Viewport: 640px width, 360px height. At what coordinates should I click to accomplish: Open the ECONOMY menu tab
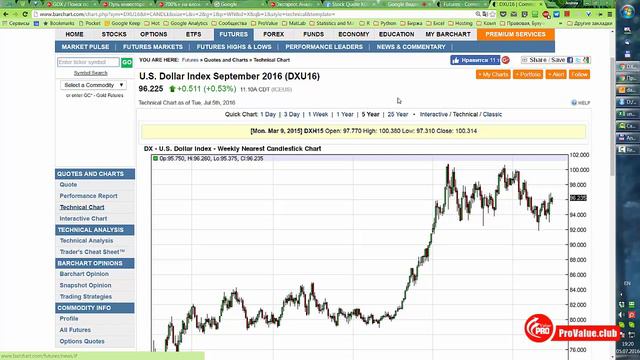point(353,34)
